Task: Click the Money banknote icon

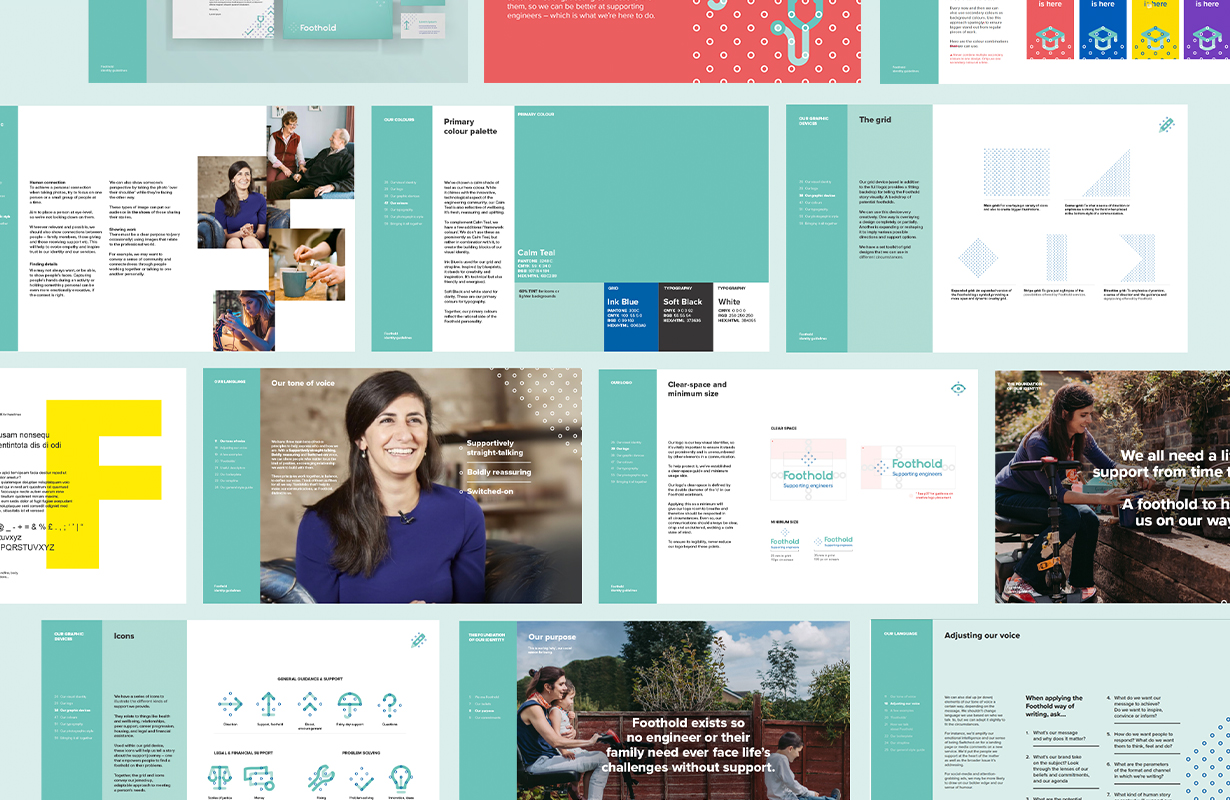Action: [260, 778]
